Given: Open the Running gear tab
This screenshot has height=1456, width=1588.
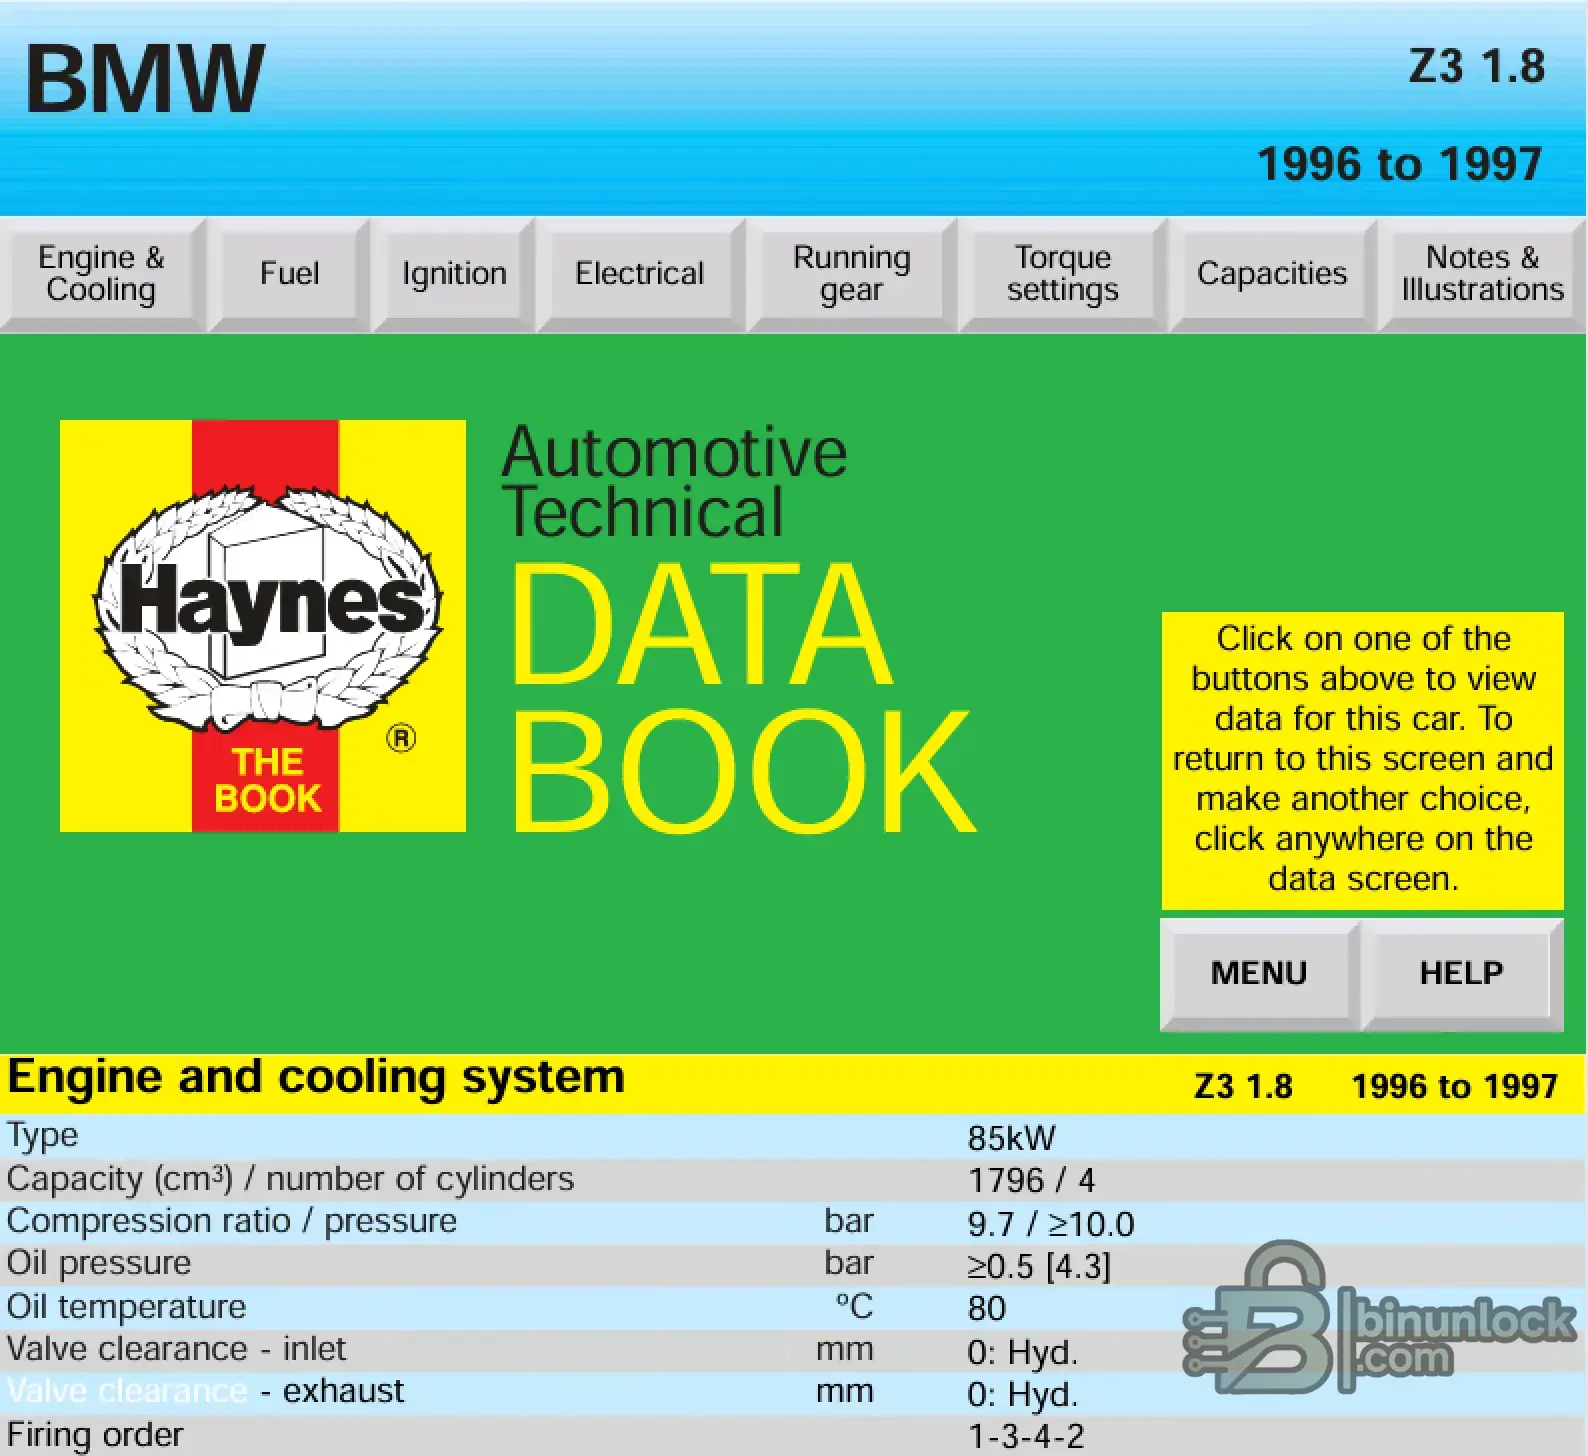Looking at the screenshot, I should [852, 274].
